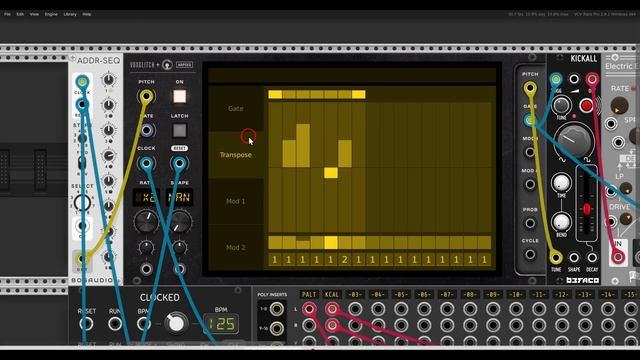Screen dimensions: 640x360
Task: Click the -05- channel label on mixer
Action: click(x=401, y=294)
